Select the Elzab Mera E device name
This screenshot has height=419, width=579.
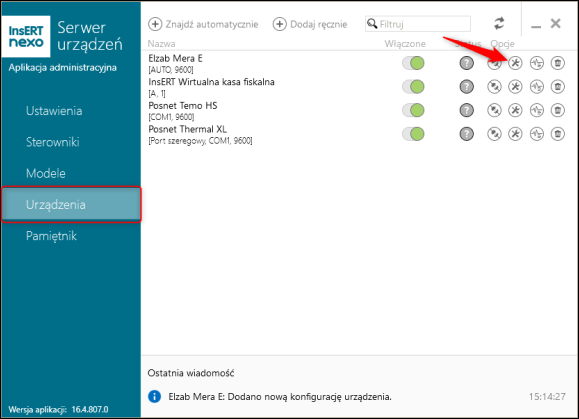tap(175, 58)
